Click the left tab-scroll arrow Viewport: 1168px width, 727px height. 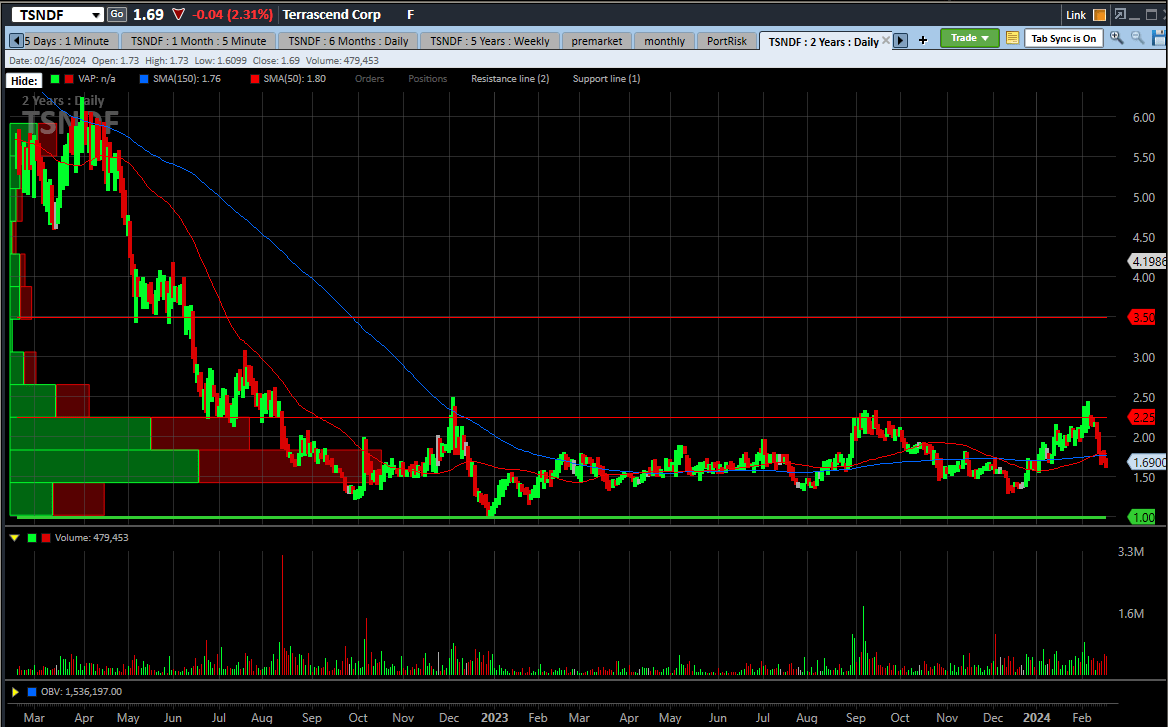click(14, 40)
